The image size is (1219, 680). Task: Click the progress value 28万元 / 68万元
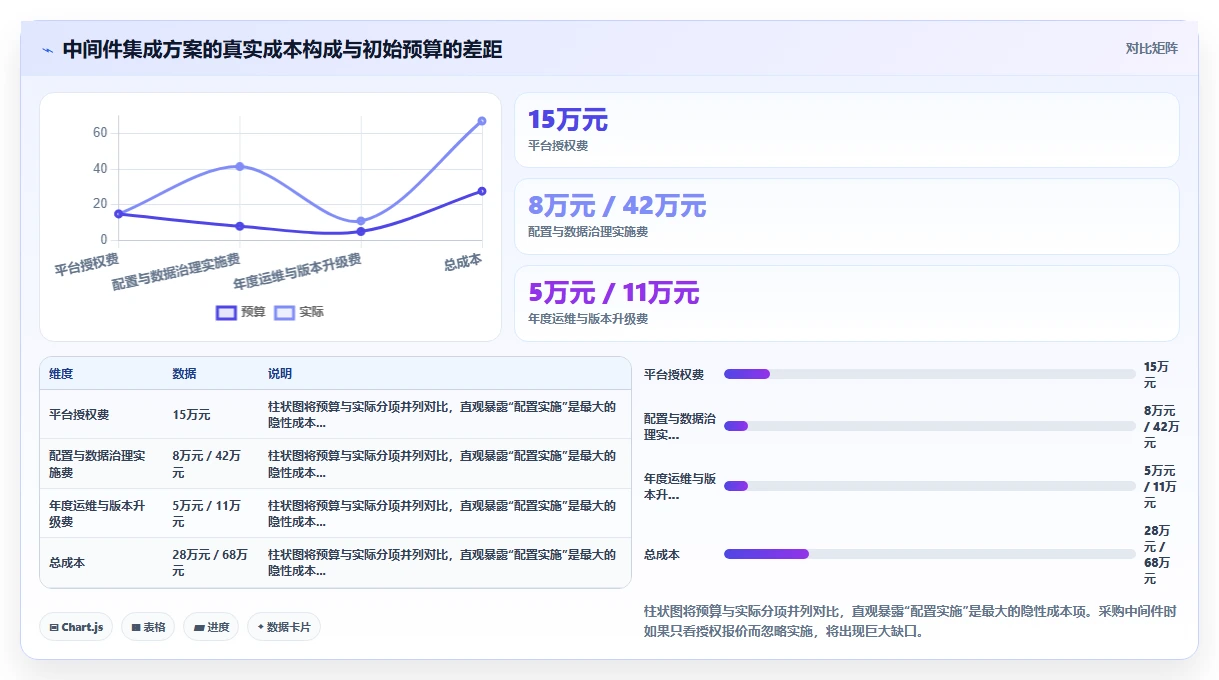1158,554
